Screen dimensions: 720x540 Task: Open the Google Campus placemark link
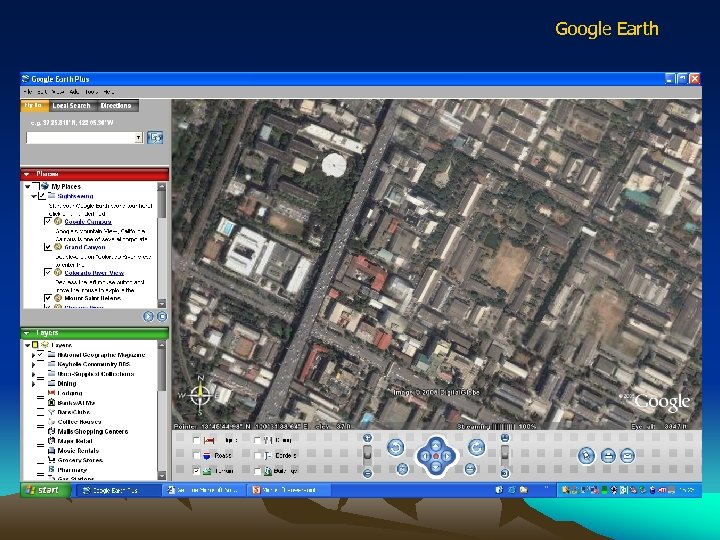pyautogui.click(x=88, y=221)
